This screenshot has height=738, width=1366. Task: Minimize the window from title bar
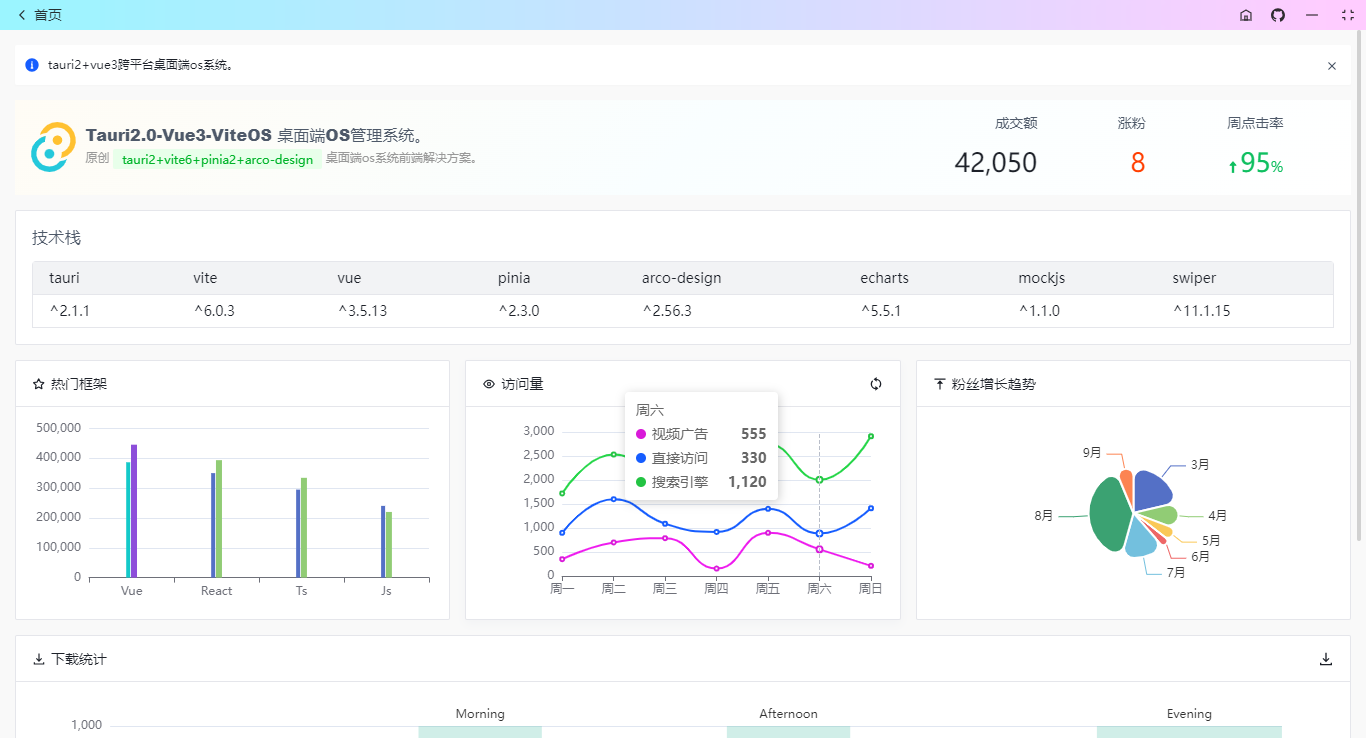click(1312, 15)
